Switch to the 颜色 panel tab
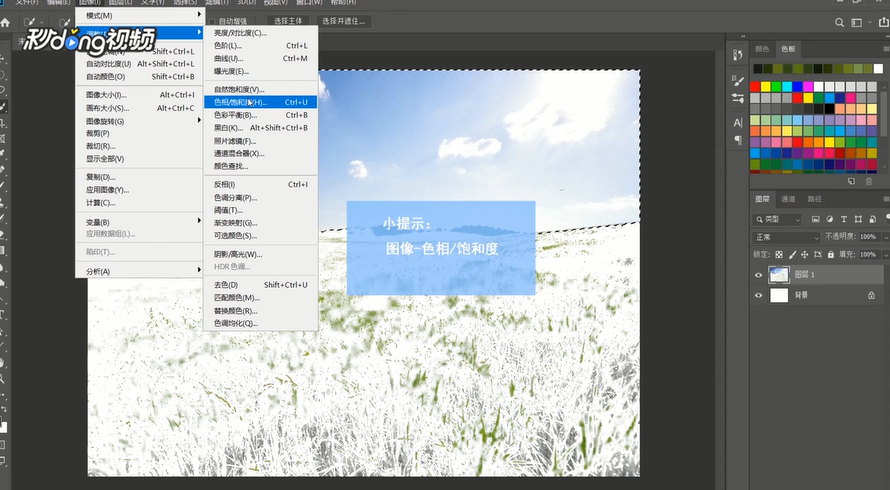 tap(762, 49)
